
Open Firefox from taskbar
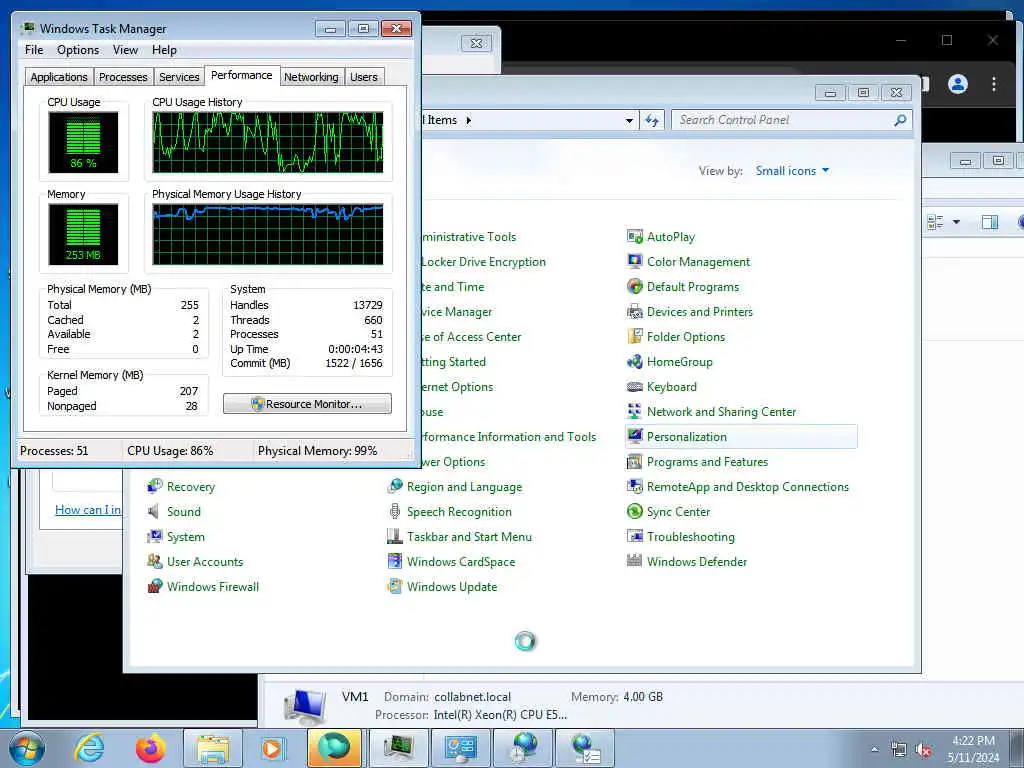tap(150, 748)
